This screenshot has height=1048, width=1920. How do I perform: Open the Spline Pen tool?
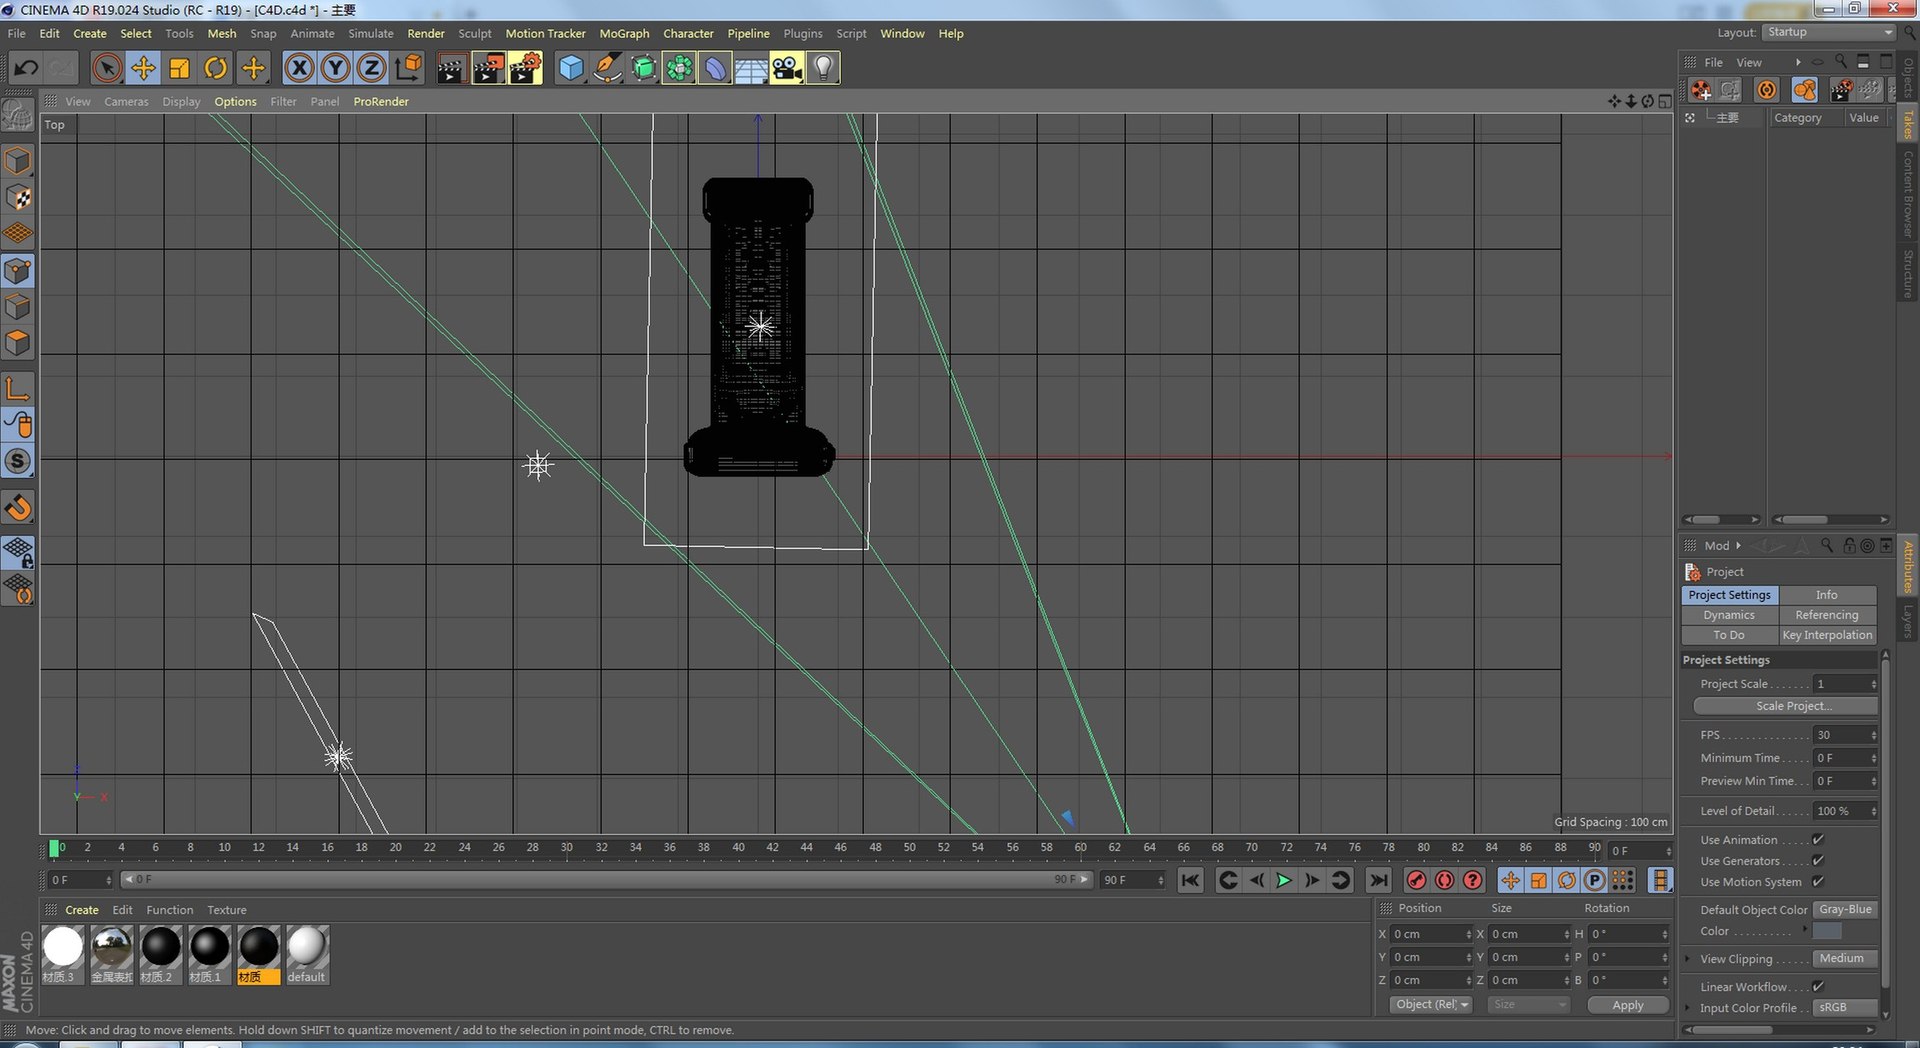point(606,68)
